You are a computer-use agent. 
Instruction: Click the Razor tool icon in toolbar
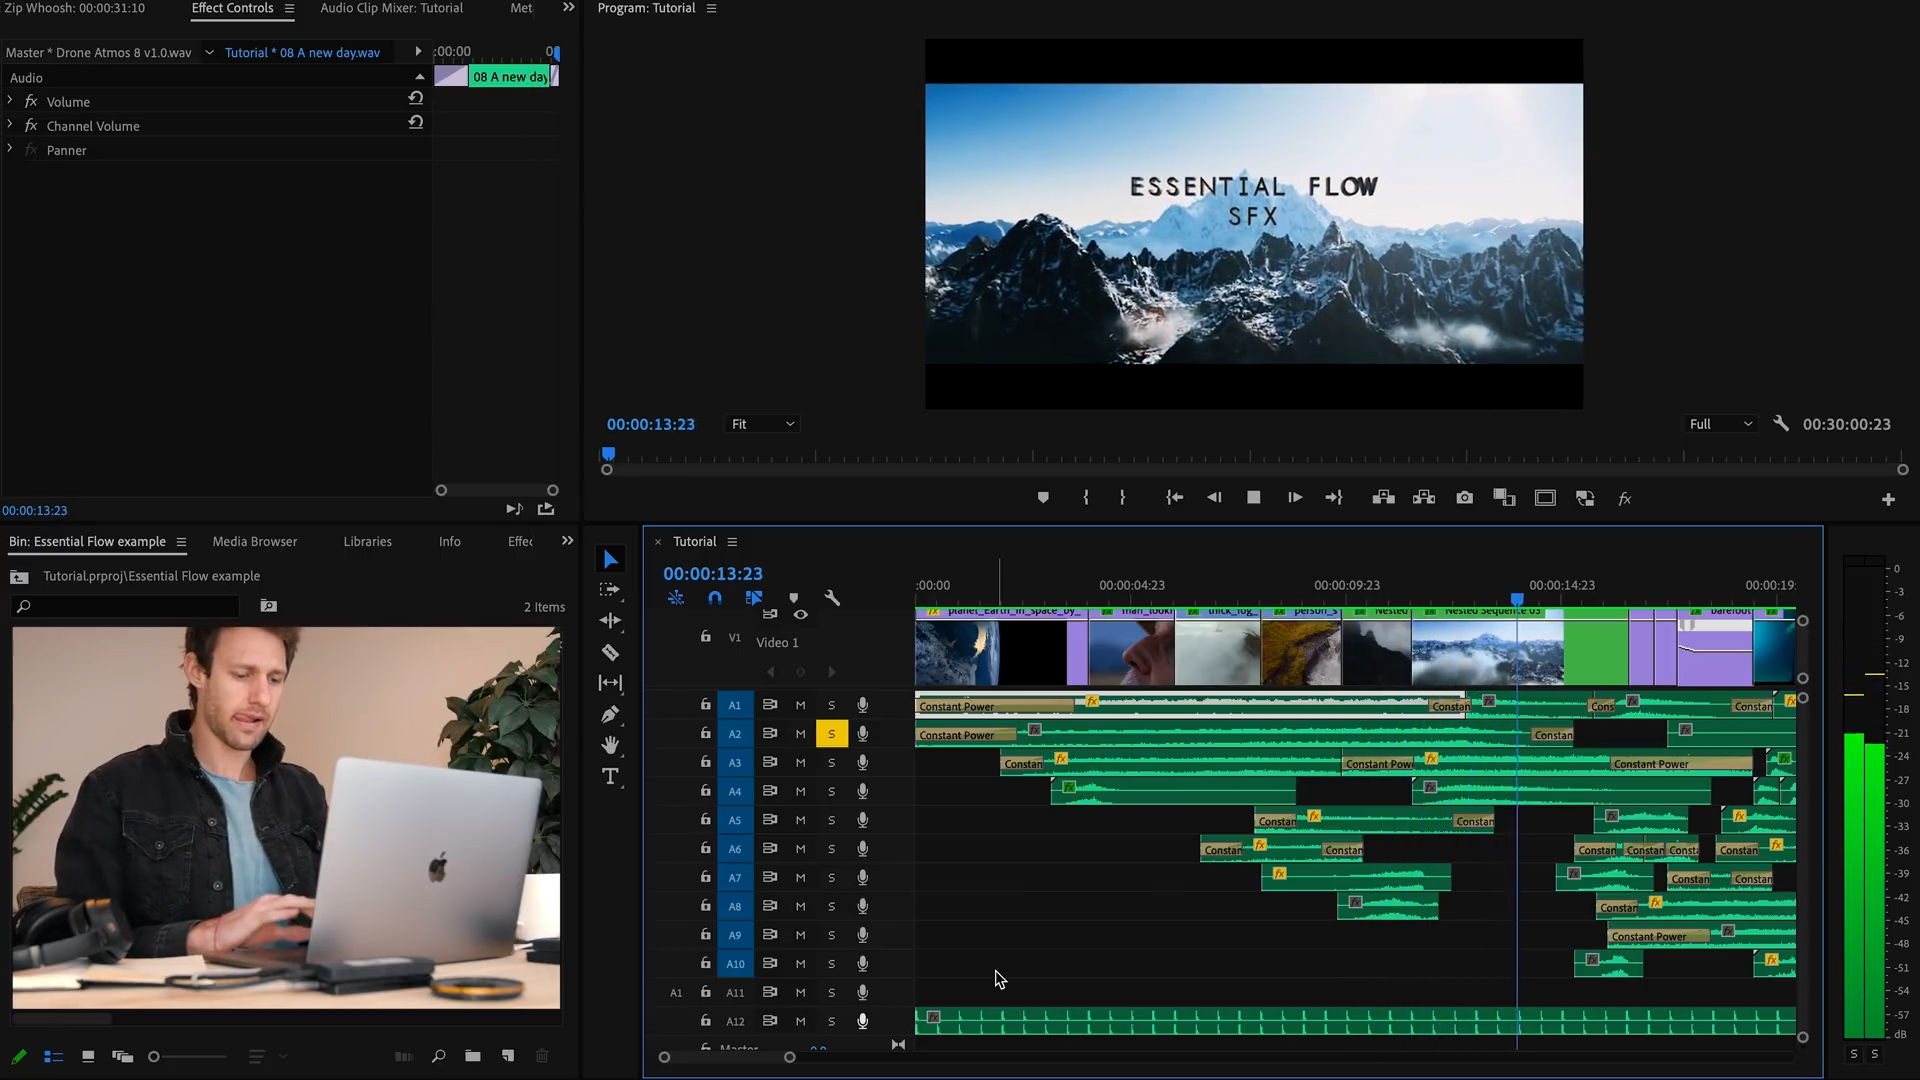pos(609,651)
